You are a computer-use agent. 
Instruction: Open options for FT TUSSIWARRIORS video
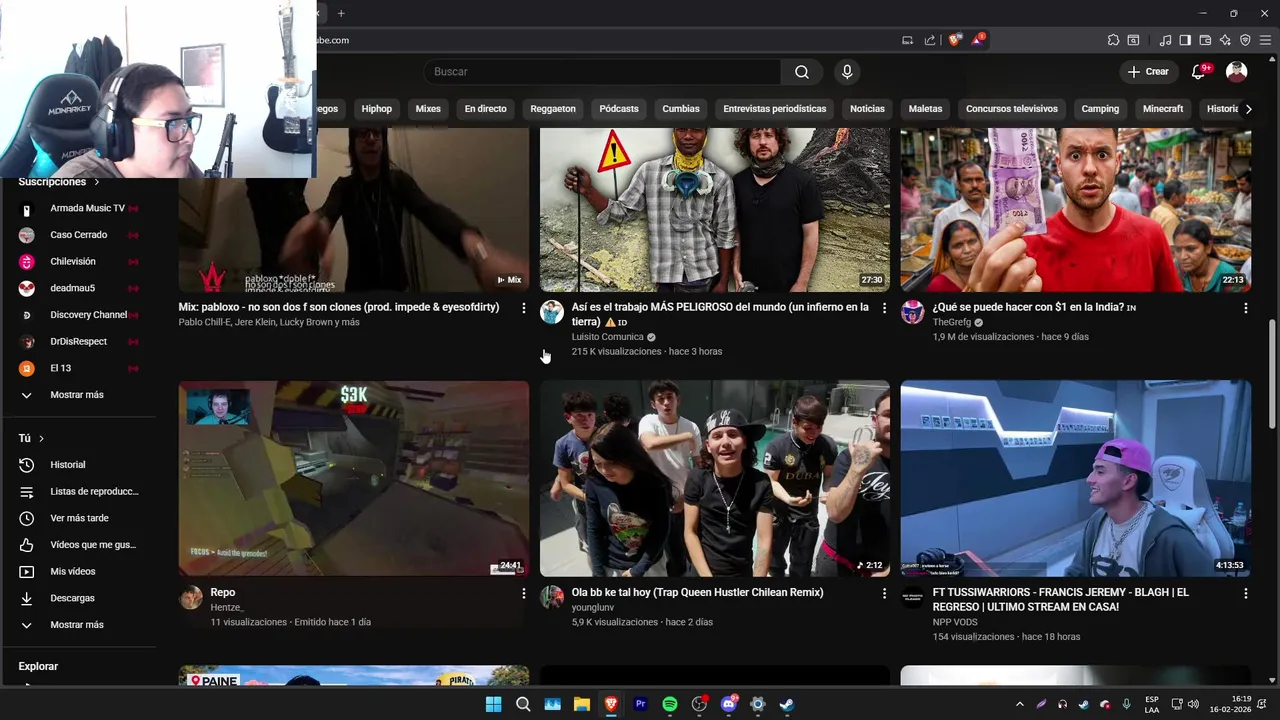pos(1245,593)
